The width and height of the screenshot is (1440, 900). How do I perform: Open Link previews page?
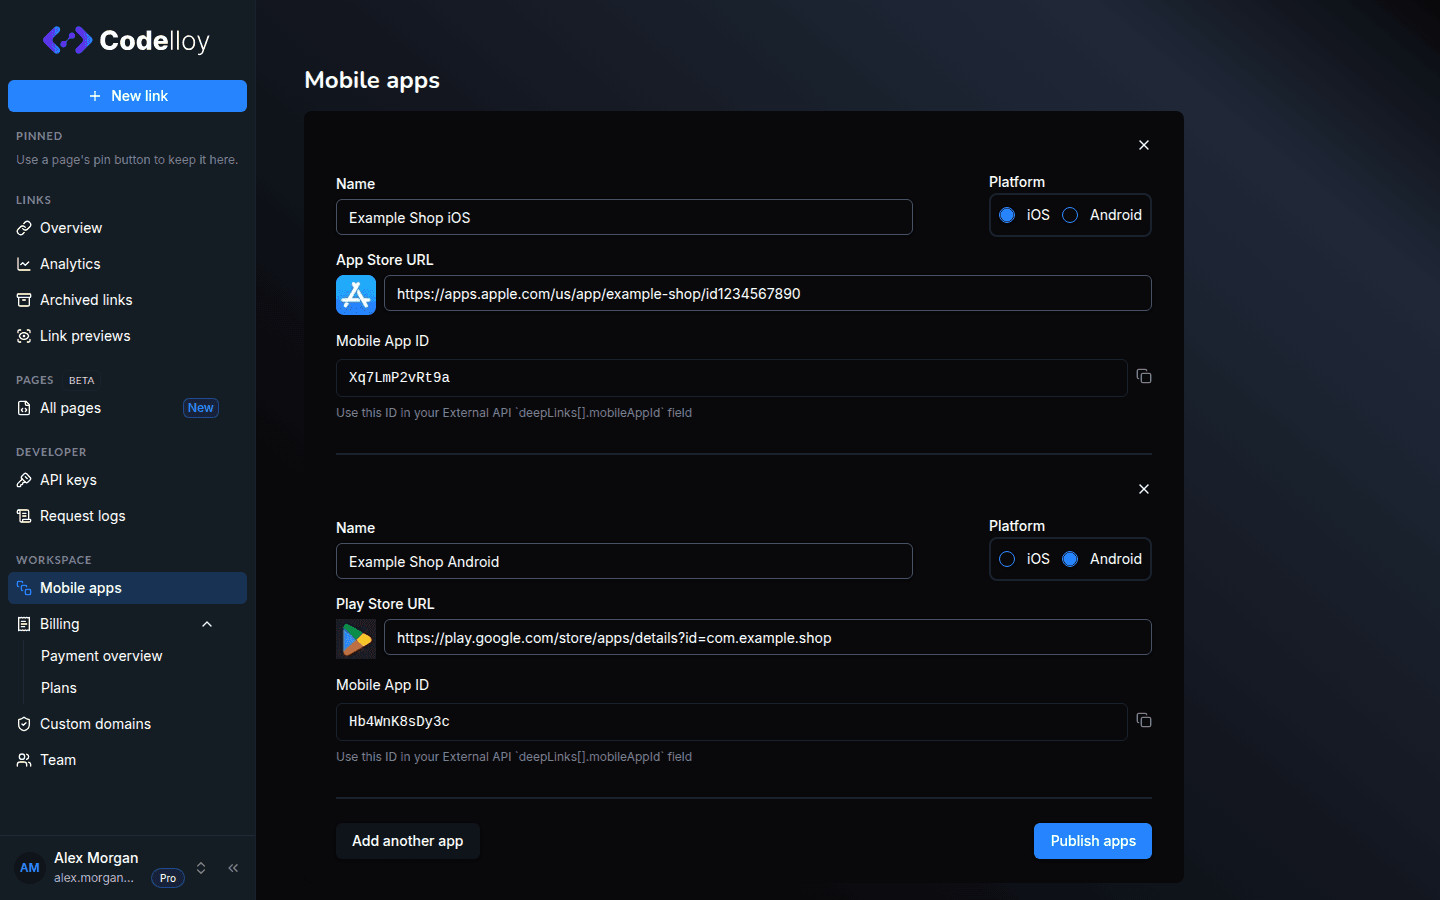127,336
